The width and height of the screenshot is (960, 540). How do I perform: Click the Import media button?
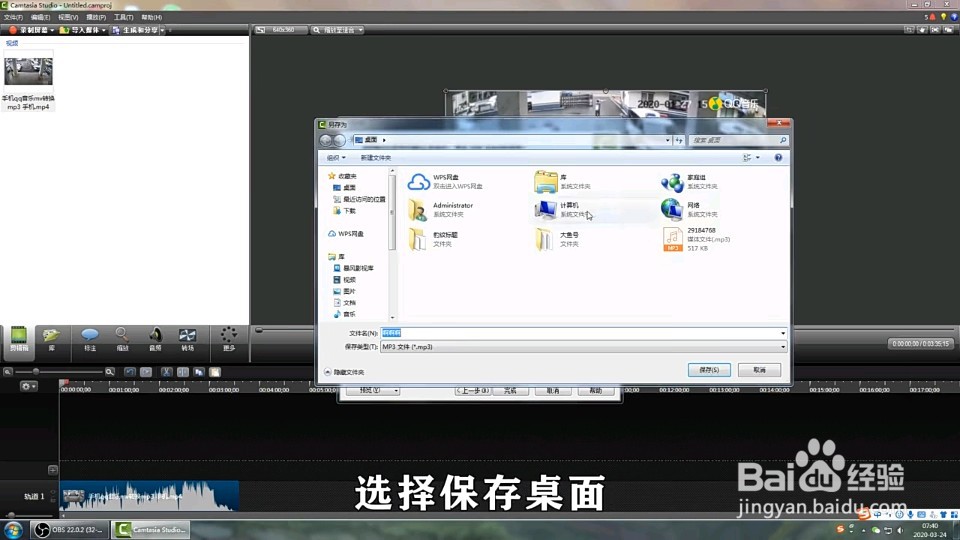82,30
